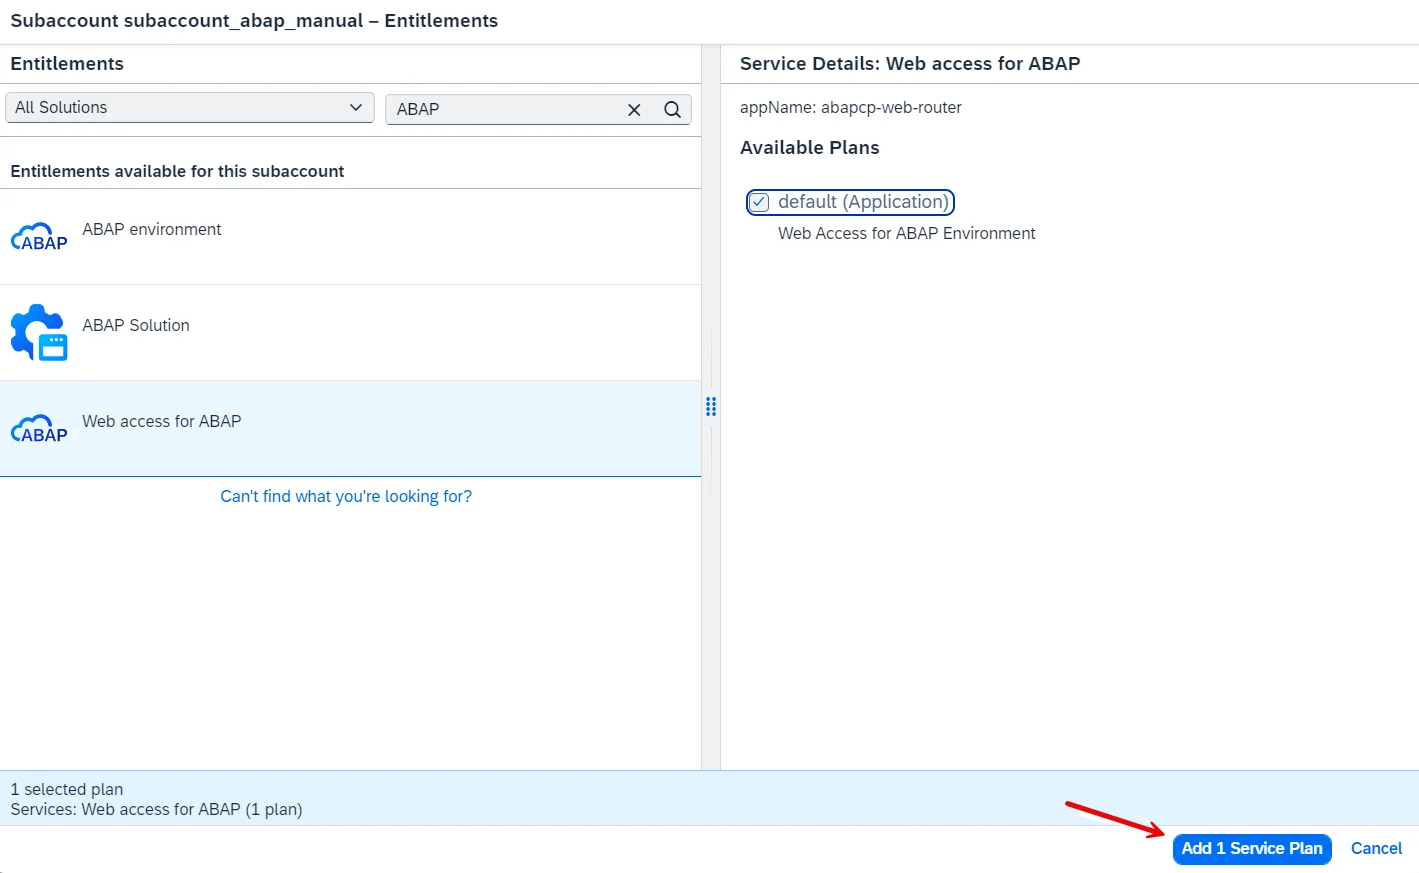Click the 1 selected plan summary text
Image resolution: width=1419 pixels, height=873 pixels.
tap(67, 789)
